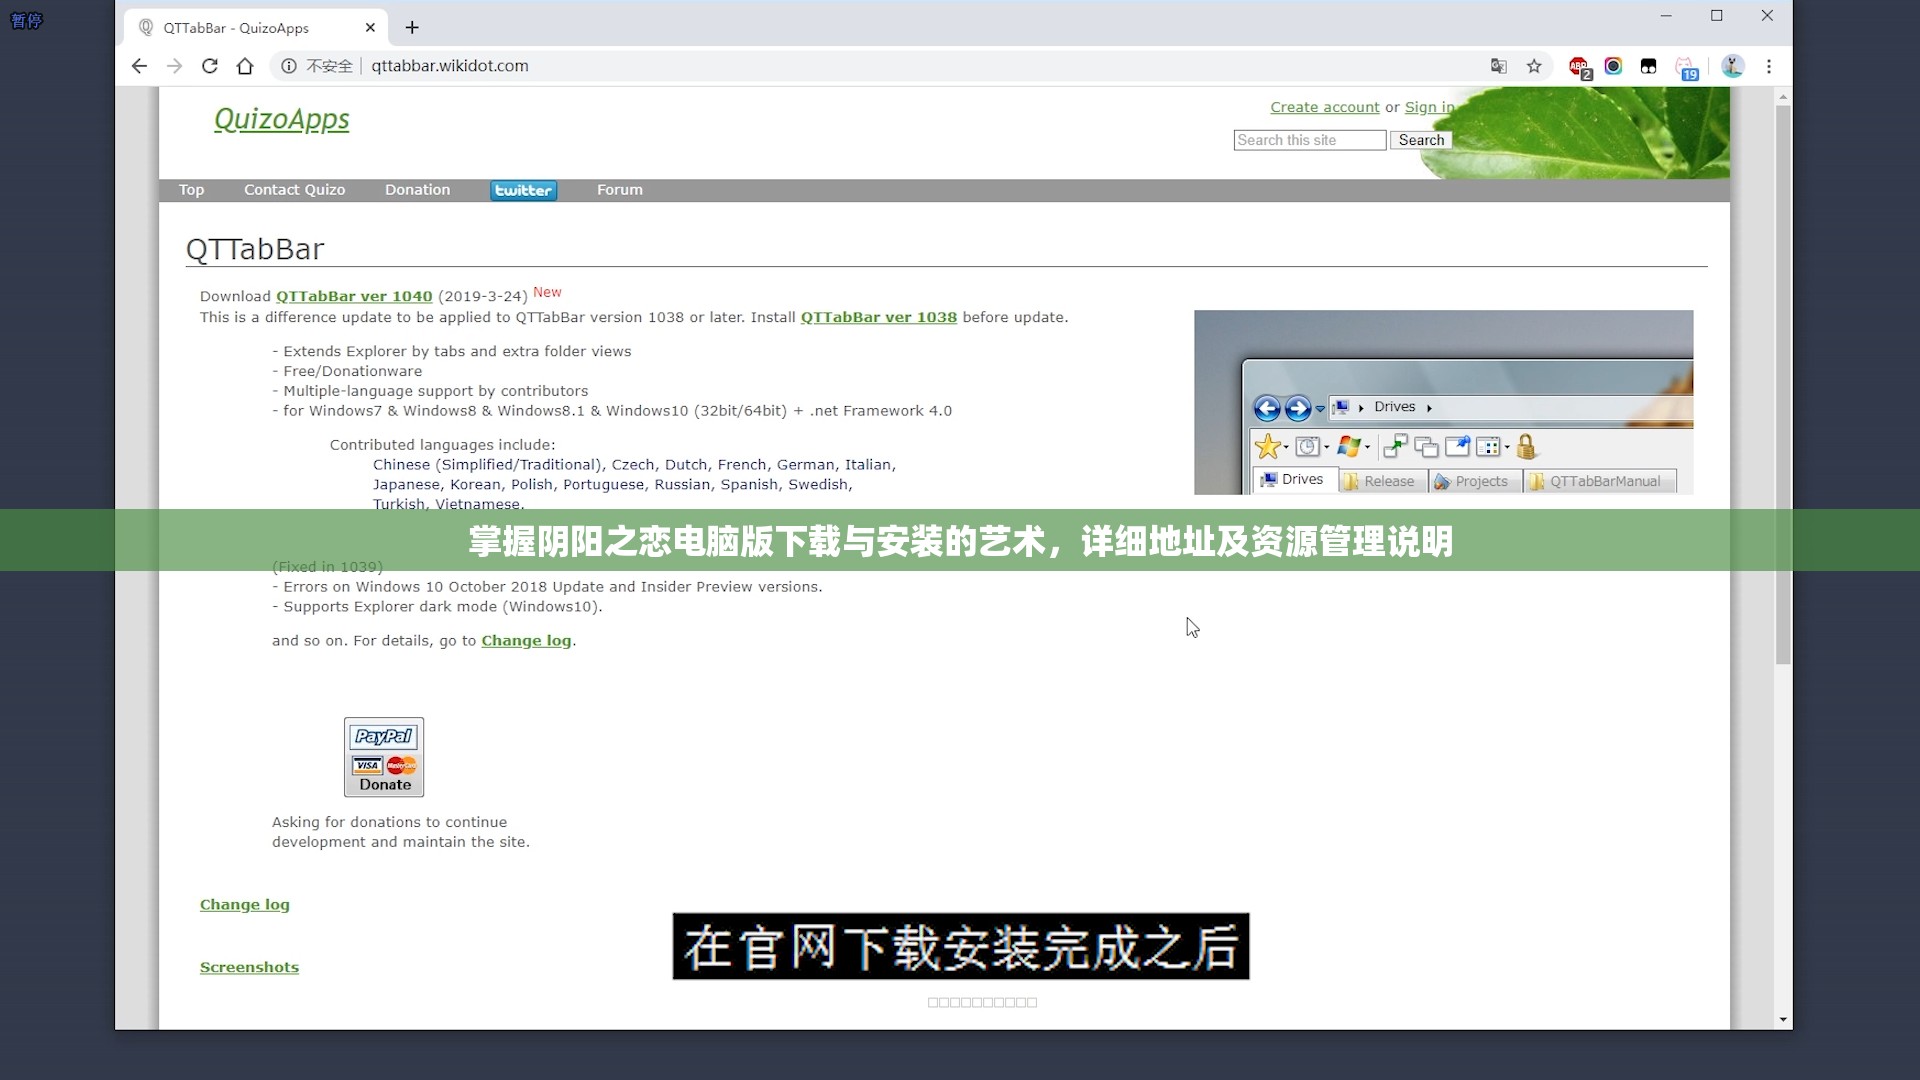Click the site Search button

pyautogui.click(x=1421, y=140)
